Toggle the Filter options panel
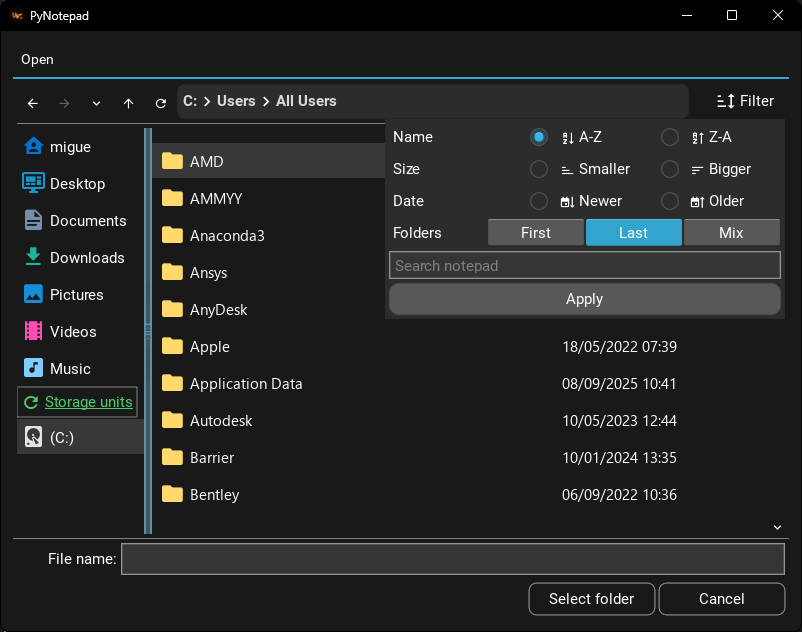The image size is (802, 632). click(x=746, y=101)
